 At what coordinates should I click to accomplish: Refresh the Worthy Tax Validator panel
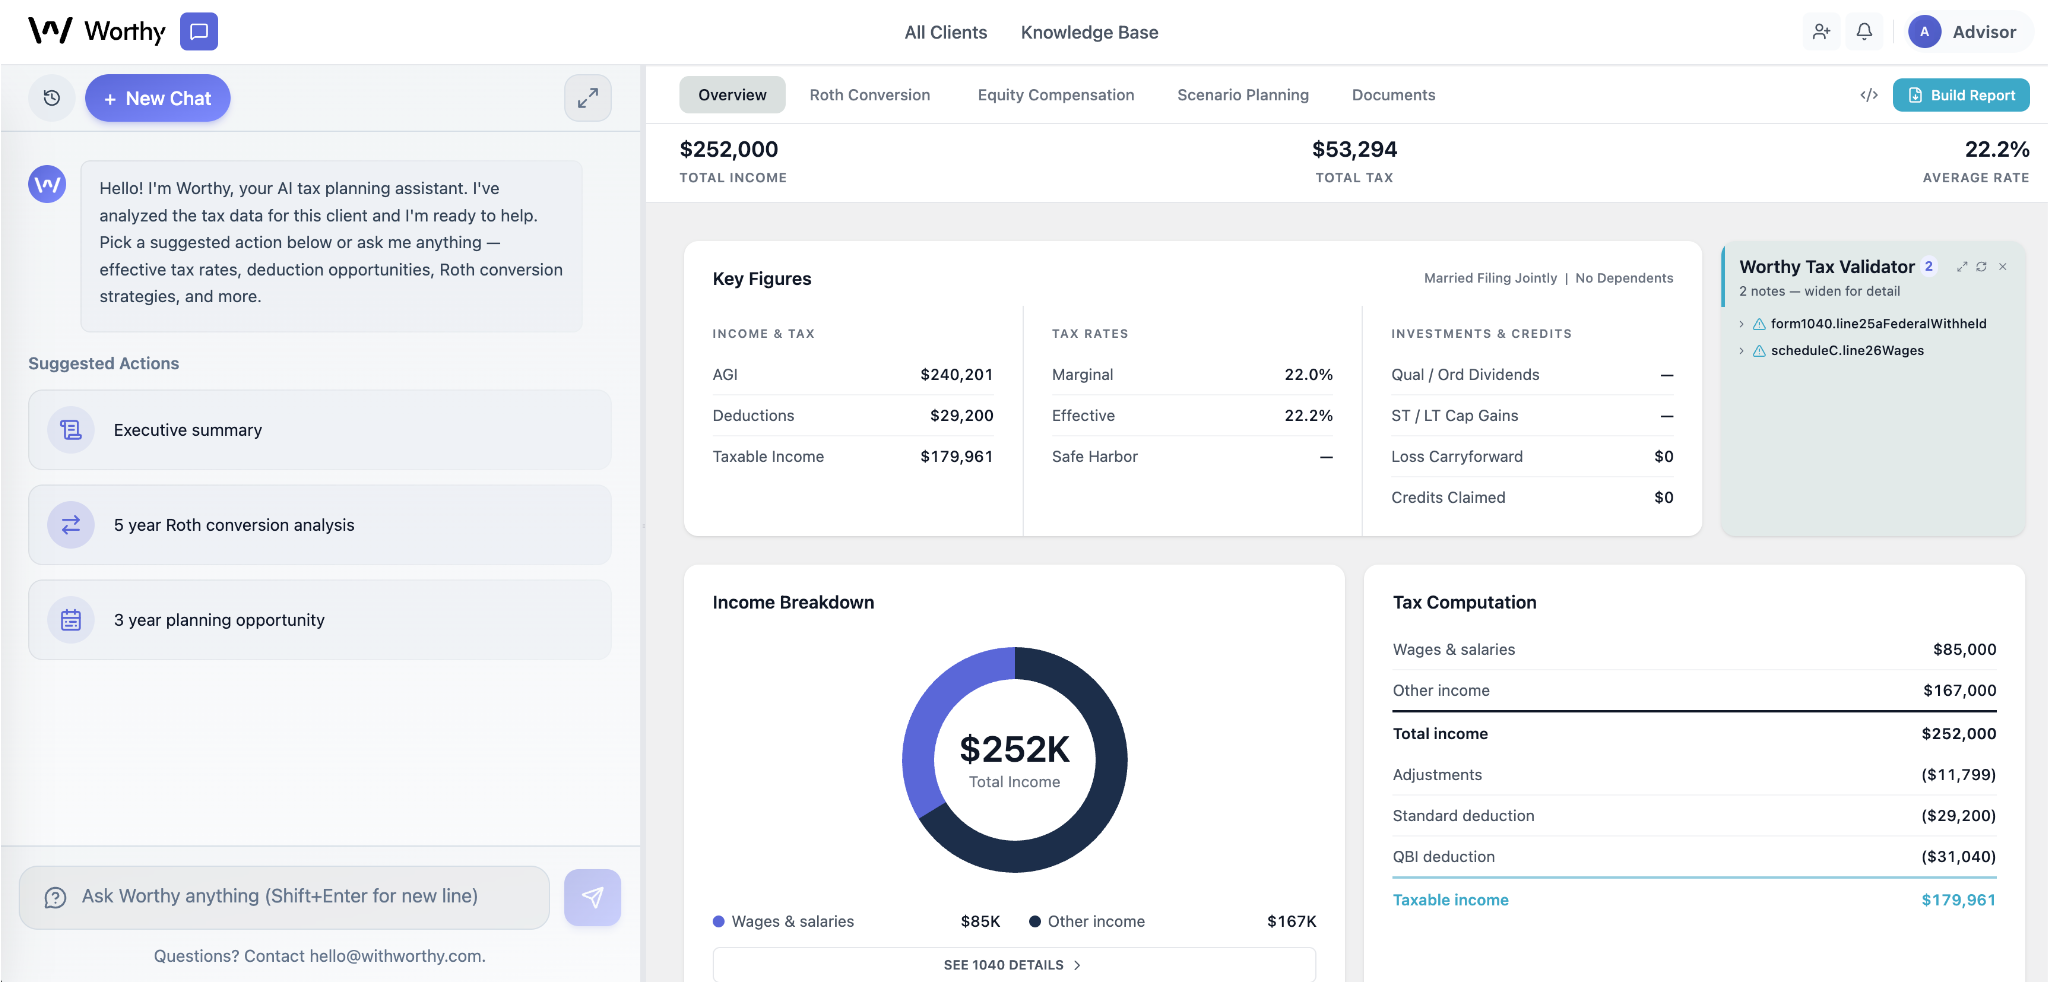[1981, 267]
